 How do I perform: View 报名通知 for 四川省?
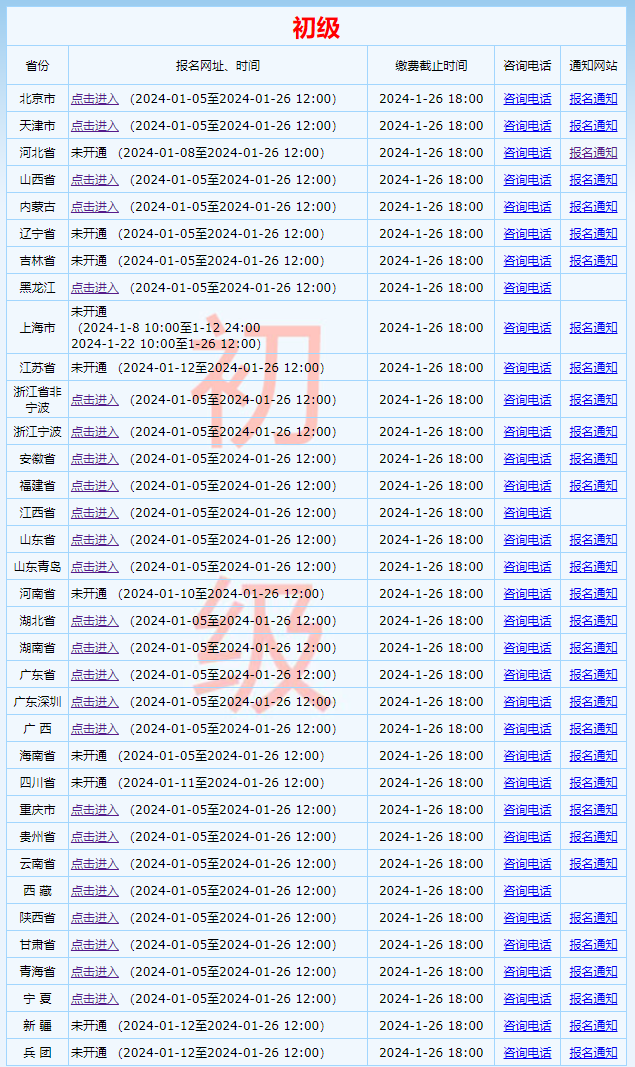click(x=593, y=783)
